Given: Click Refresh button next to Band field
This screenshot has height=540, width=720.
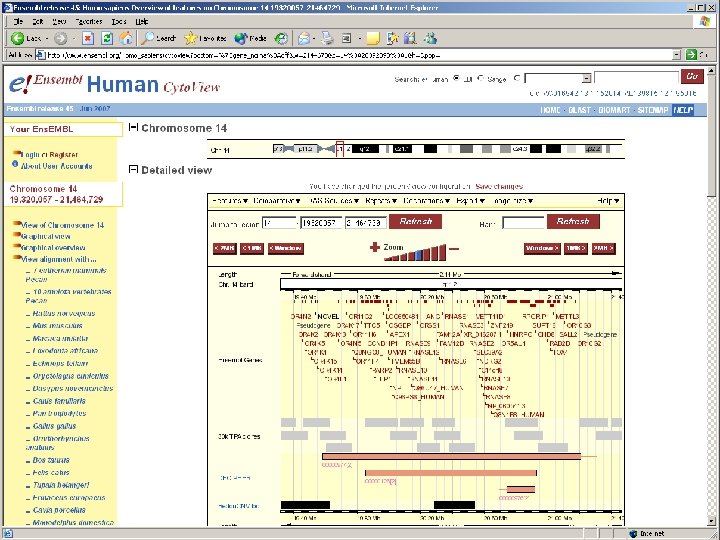Looking at the screenshot, I should click(x=573, y=221).
